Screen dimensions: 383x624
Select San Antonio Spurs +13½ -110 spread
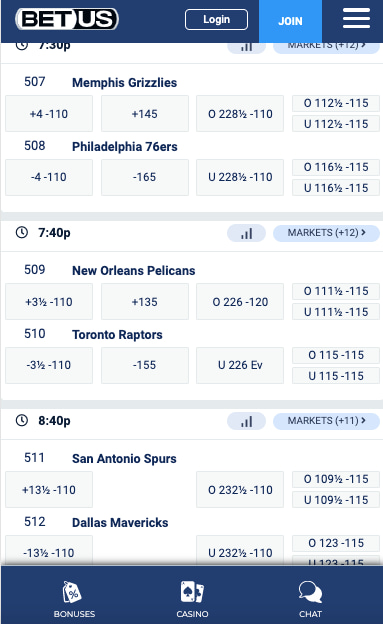(49, 490)
